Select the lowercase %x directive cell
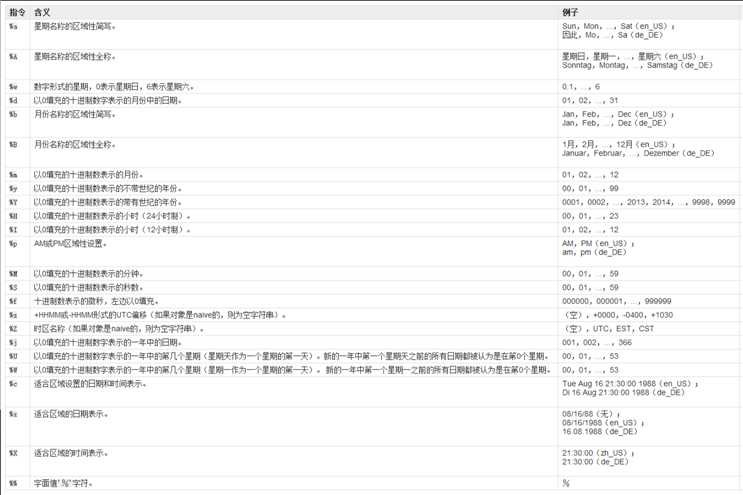Image resolution: width=743 pixels, height=495 pixels. pyautogui.click(x=13, y=414)
